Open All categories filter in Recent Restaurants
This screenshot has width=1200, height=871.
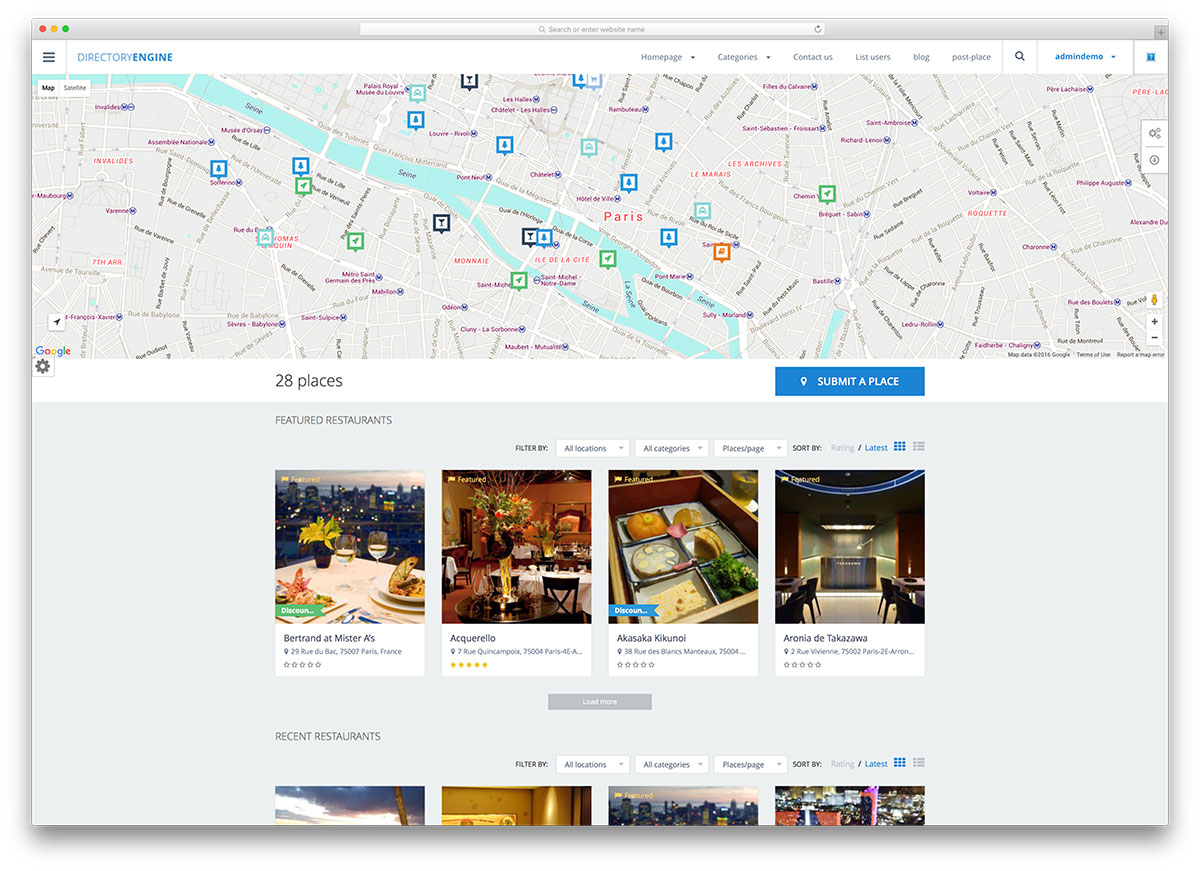click(x=671, y=764)
